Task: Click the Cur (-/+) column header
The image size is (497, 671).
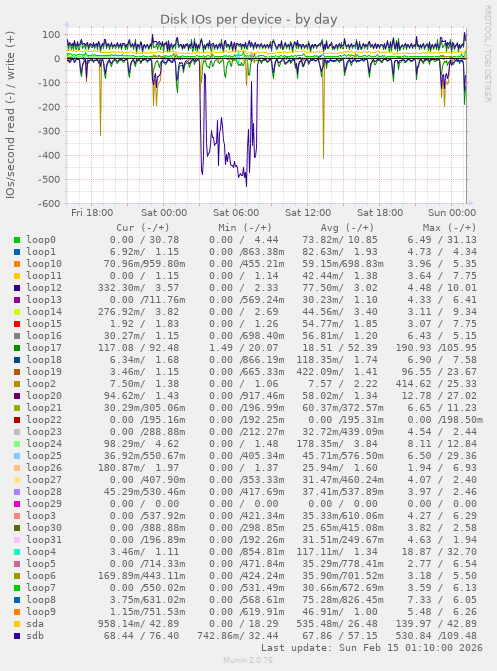Action: pos(143,228)
